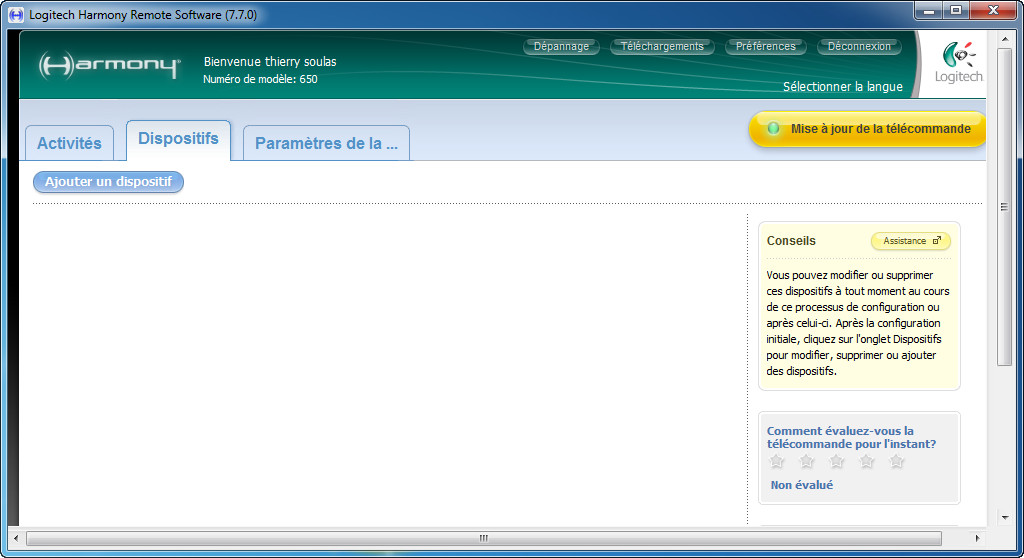This screenshot has height=558, width=1024.
Task: Open the Dépannage troubleshooting page
Action: click(x=561, y=46)
